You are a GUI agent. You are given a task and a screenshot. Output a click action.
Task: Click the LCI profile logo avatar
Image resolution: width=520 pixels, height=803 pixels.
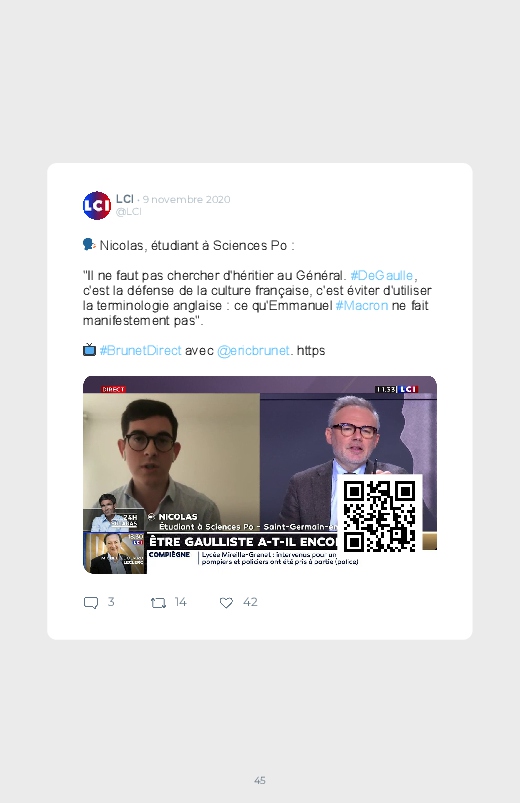[x=97, y=205]
